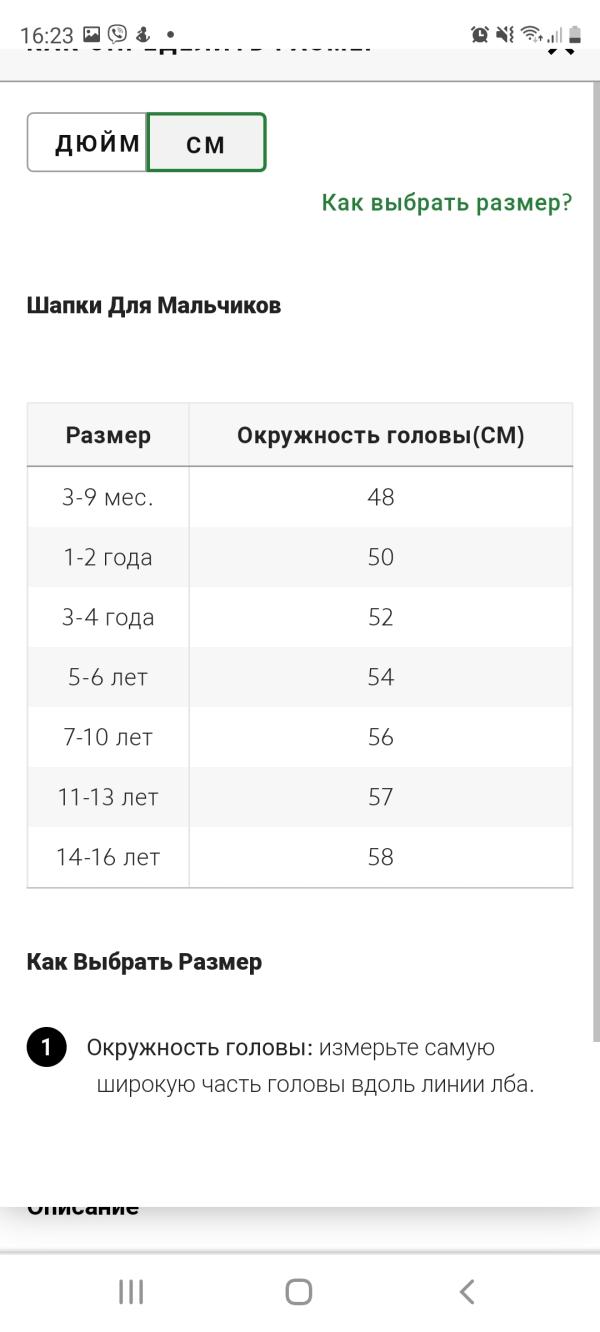Tap the Viber notification icon
Screen dimensions: 600x1332
(x=117, y=34)
